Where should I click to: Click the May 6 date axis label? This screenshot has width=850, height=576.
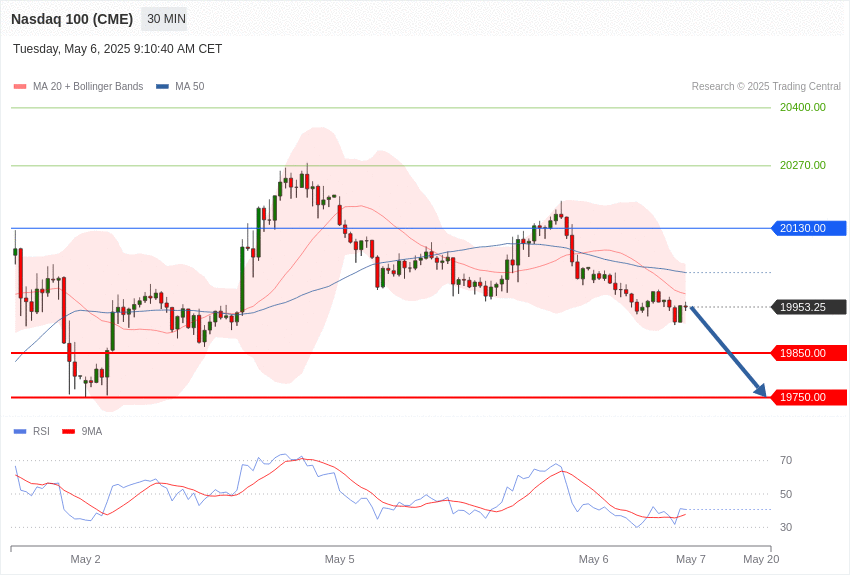pyautogui.click(x=594, y=559)
